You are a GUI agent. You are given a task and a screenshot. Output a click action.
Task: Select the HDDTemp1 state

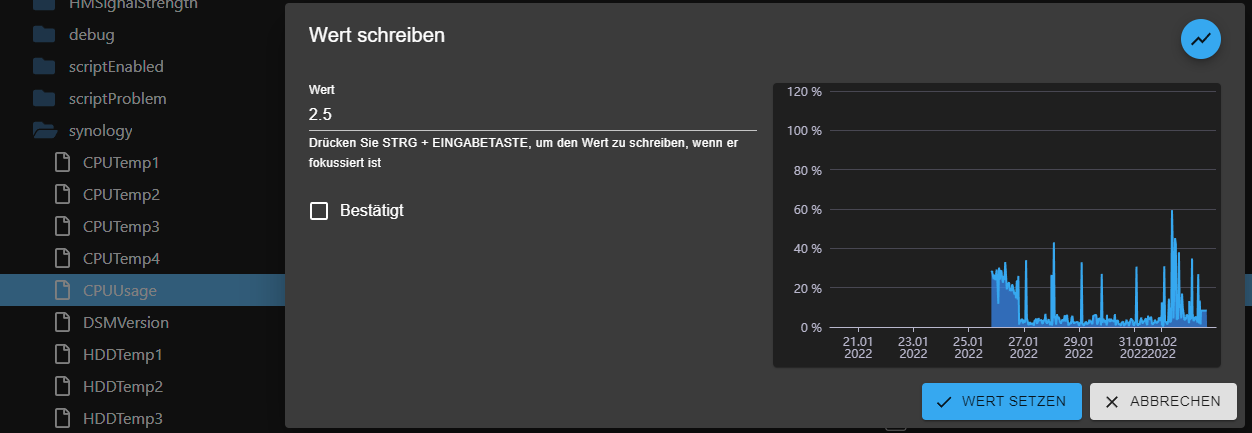(123, 354)
